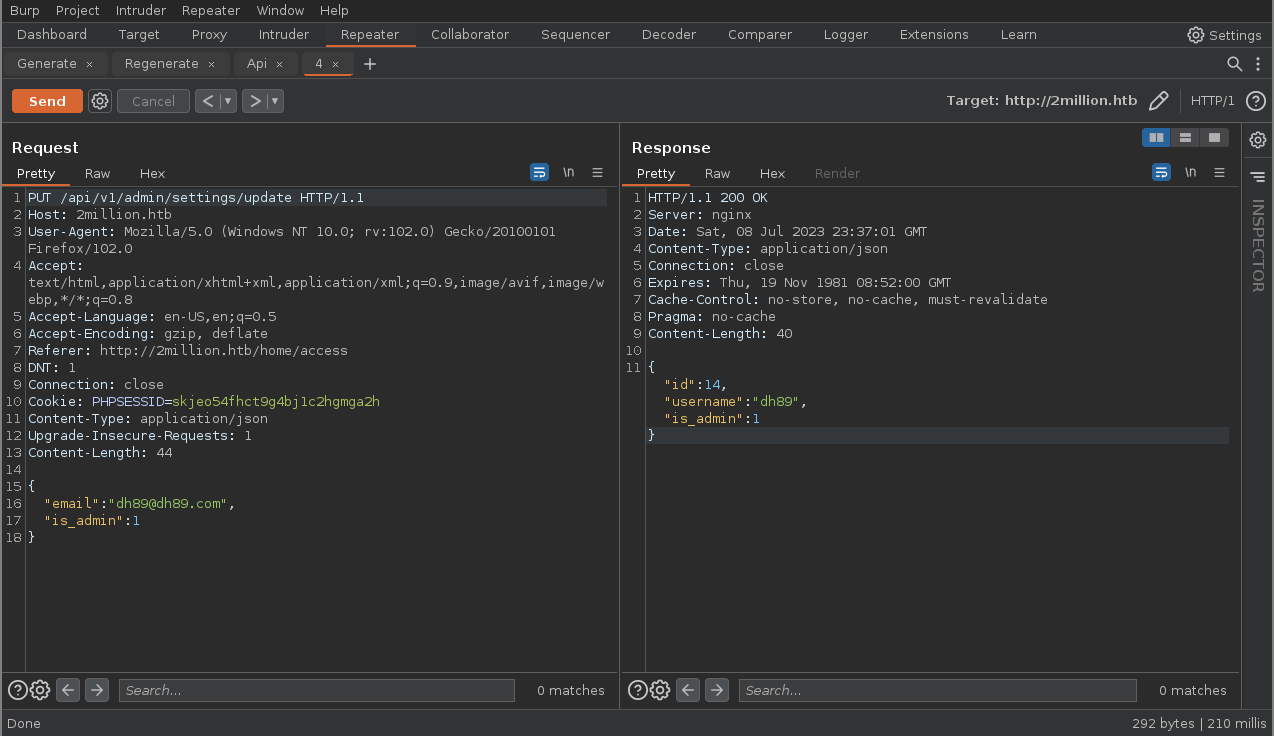Show response Hex view

[772, 173]
